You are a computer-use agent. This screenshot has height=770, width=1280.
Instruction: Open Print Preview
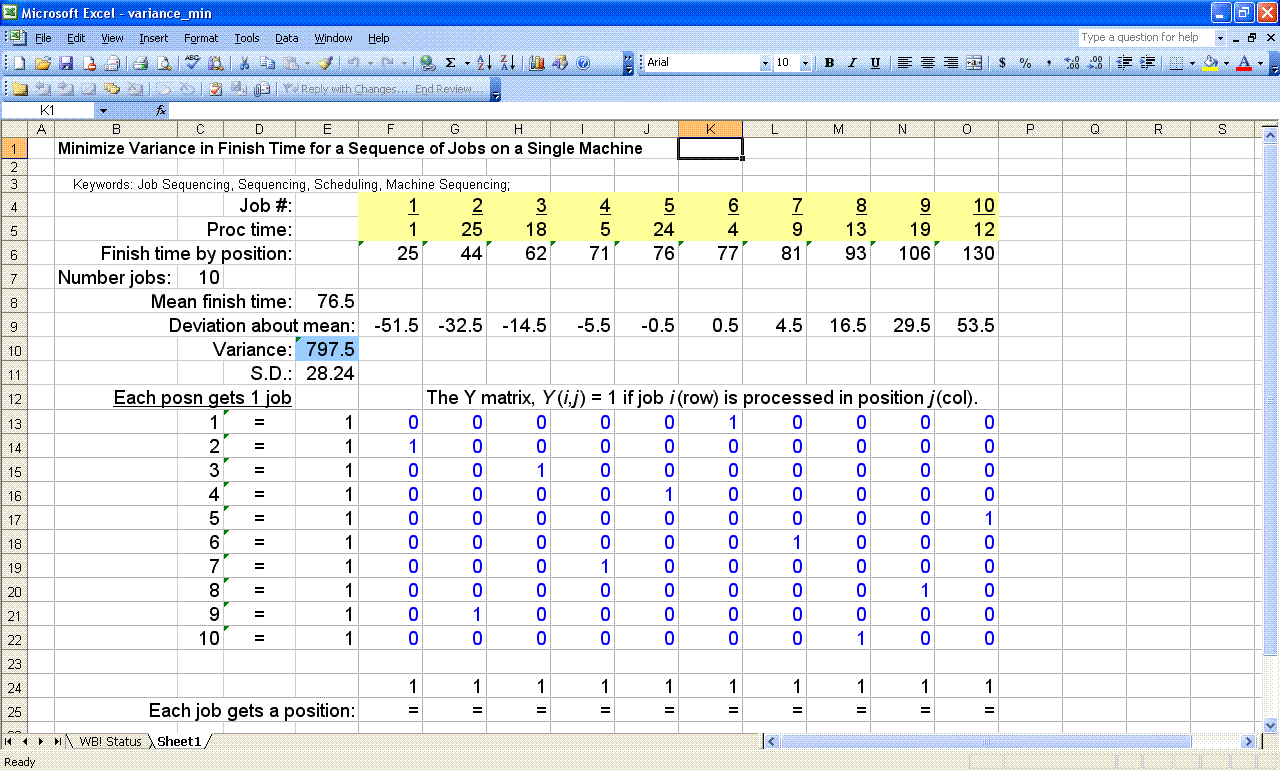pyautogui.click(x=163, y=63)
